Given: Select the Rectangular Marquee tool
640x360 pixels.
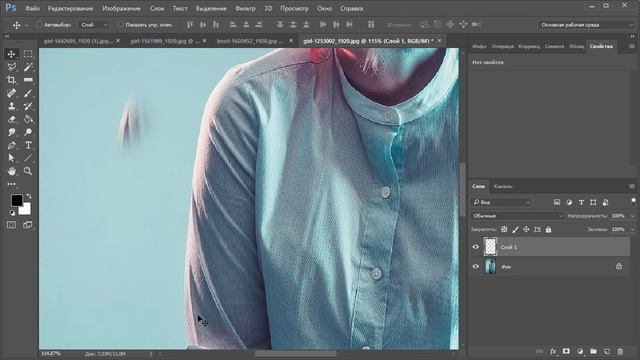Looking at the screenshot, I should [x=28, y=54].
